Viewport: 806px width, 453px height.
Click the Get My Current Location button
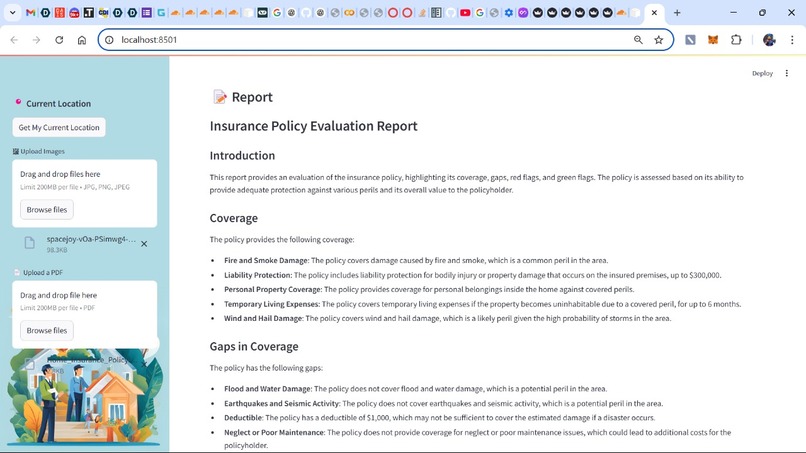click(x=59, y=128)
